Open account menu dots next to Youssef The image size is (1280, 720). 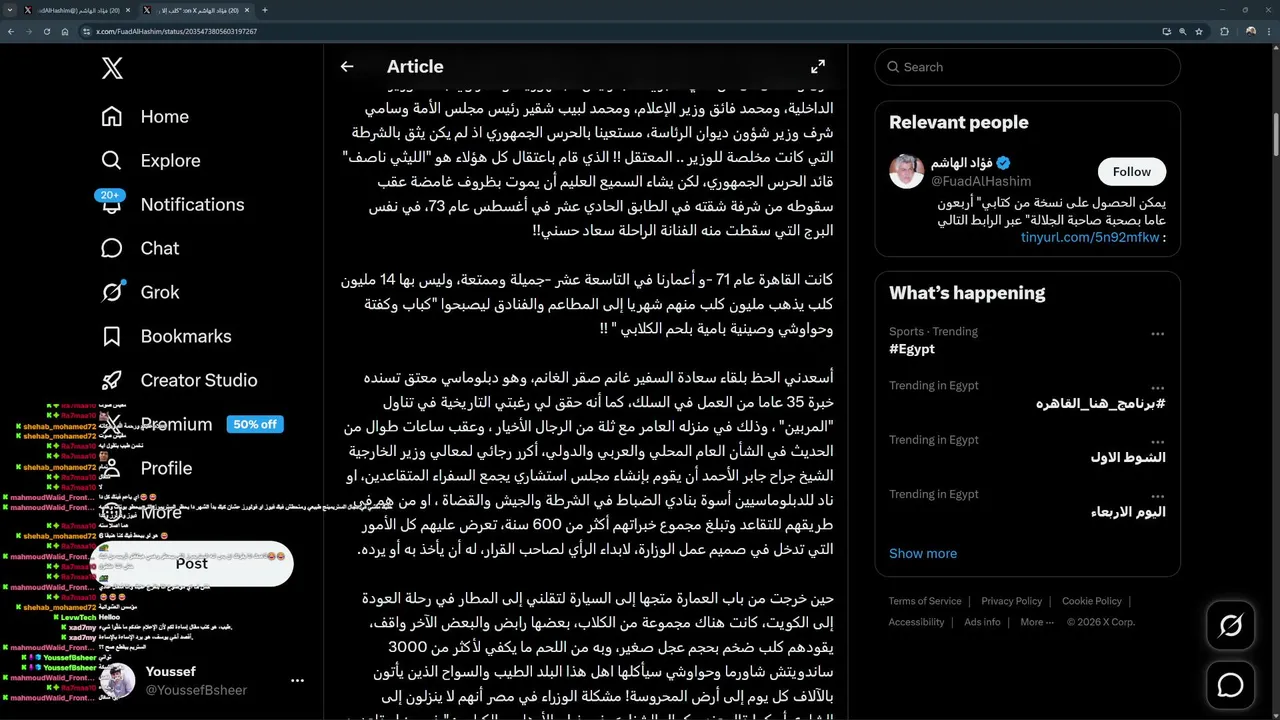[x=297, y=680]
